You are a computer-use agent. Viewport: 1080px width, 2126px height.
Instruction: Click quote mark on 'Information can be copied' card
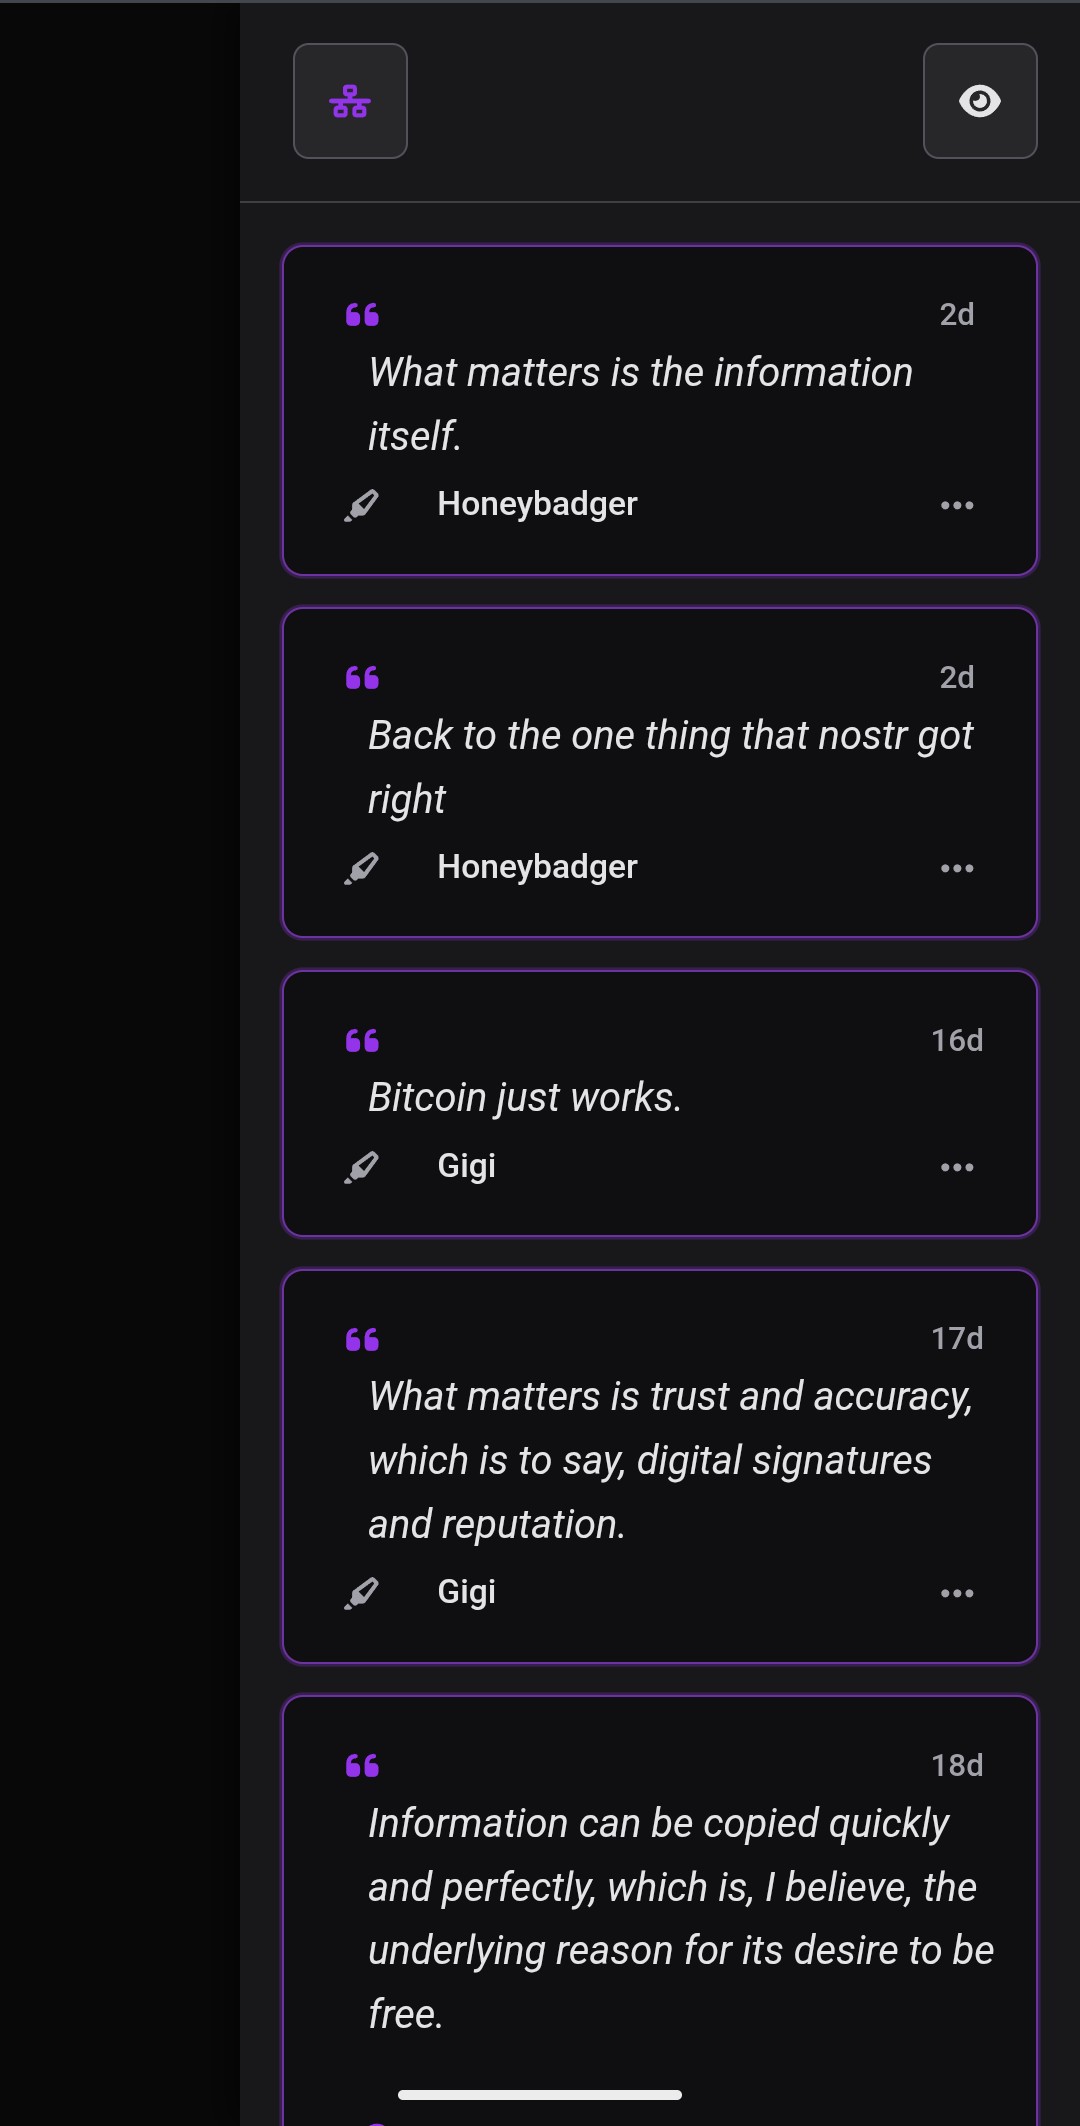tap(362, 1766)
